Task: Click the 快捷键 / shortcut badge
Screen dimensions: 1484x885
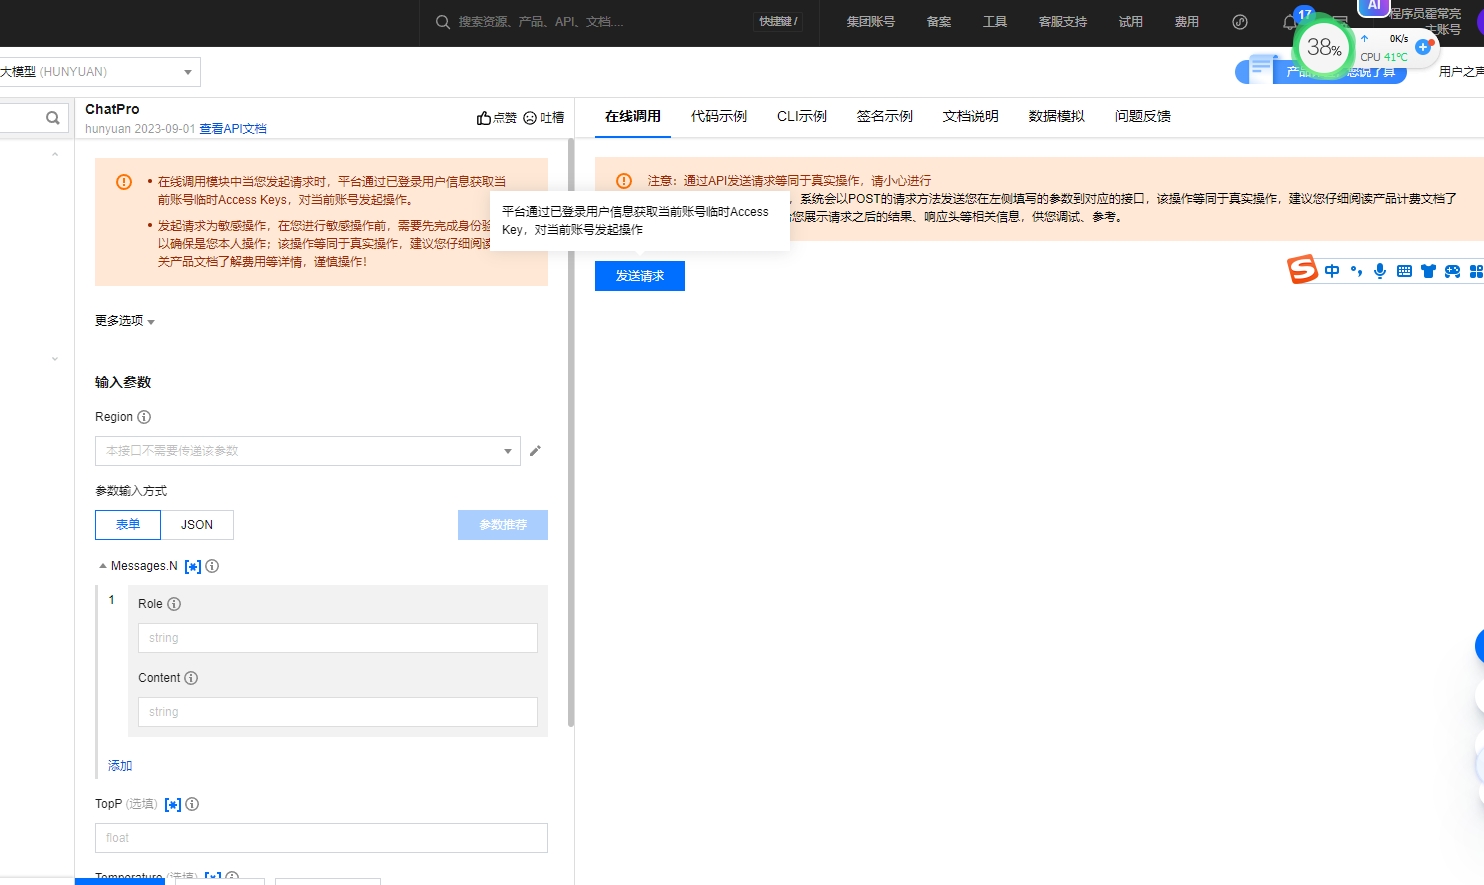Action: click(778, 22)
